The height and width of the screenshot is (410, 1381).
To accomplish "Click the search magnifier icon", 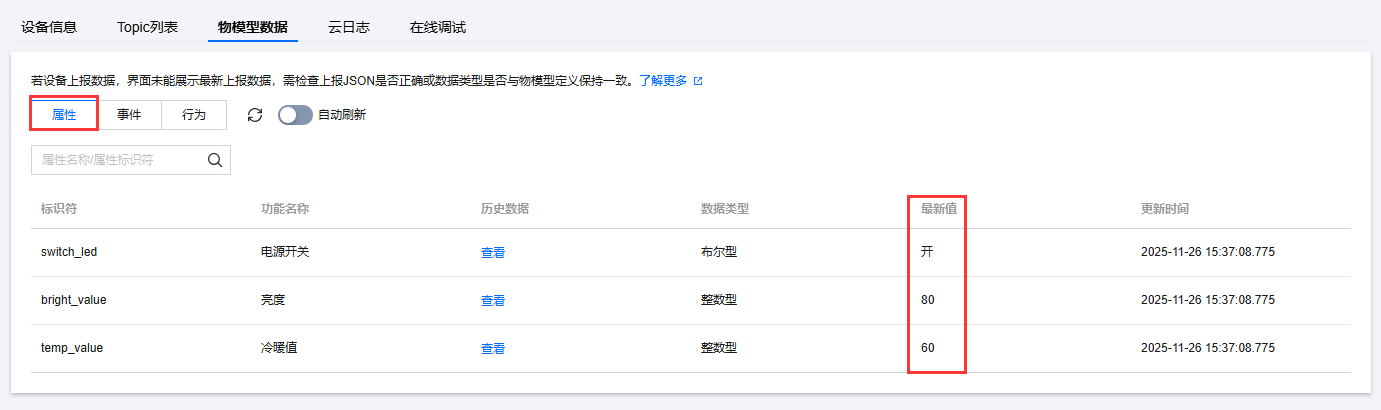I will 215,160.
